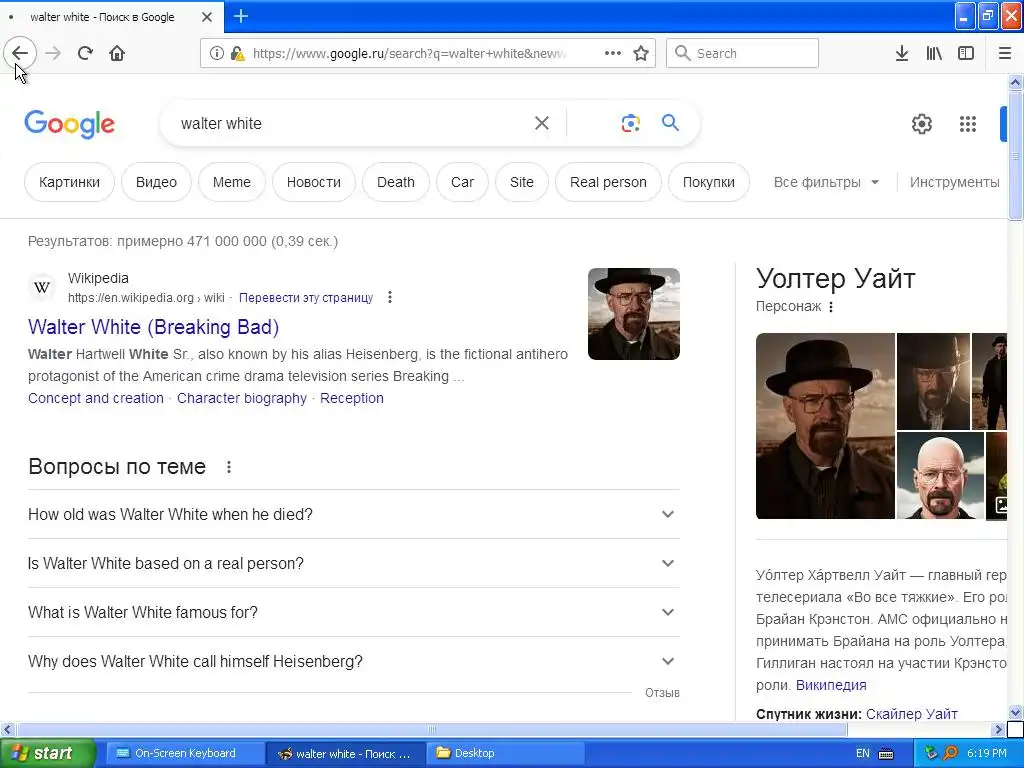
Task: Select the Meme filter chip
Action: point(232,182)
